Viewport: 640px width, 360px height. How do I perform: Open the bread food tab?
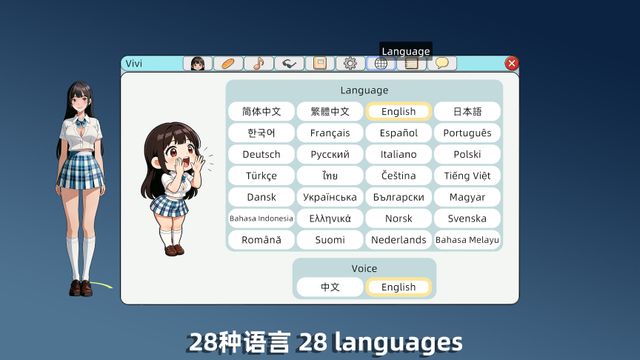[228, 63]
